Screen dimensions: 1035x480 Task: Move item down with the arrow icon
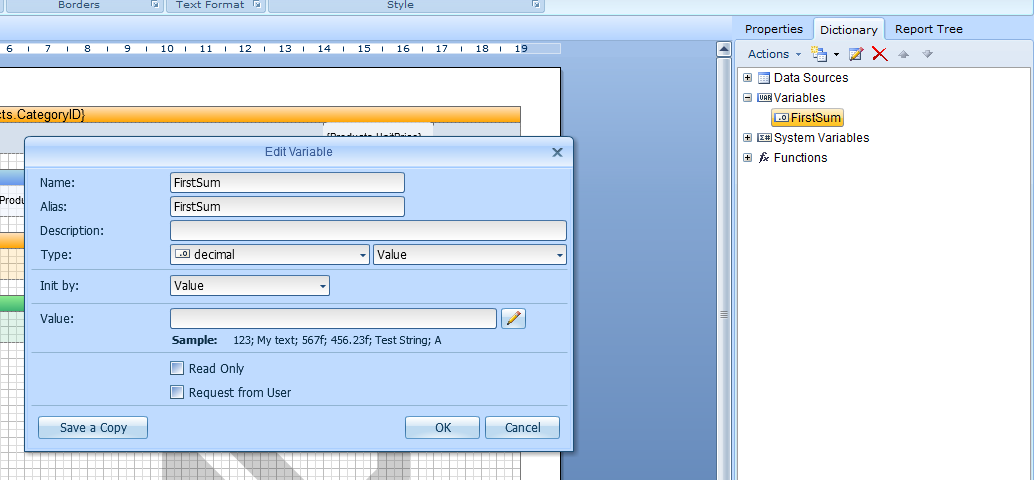(927, 54)
